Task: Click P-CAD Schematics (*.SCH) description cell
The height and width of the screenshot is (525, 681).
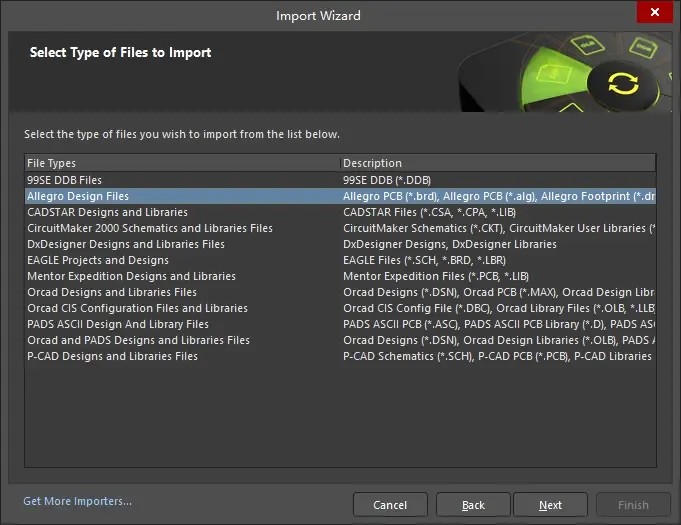Action: pos(497,357)
